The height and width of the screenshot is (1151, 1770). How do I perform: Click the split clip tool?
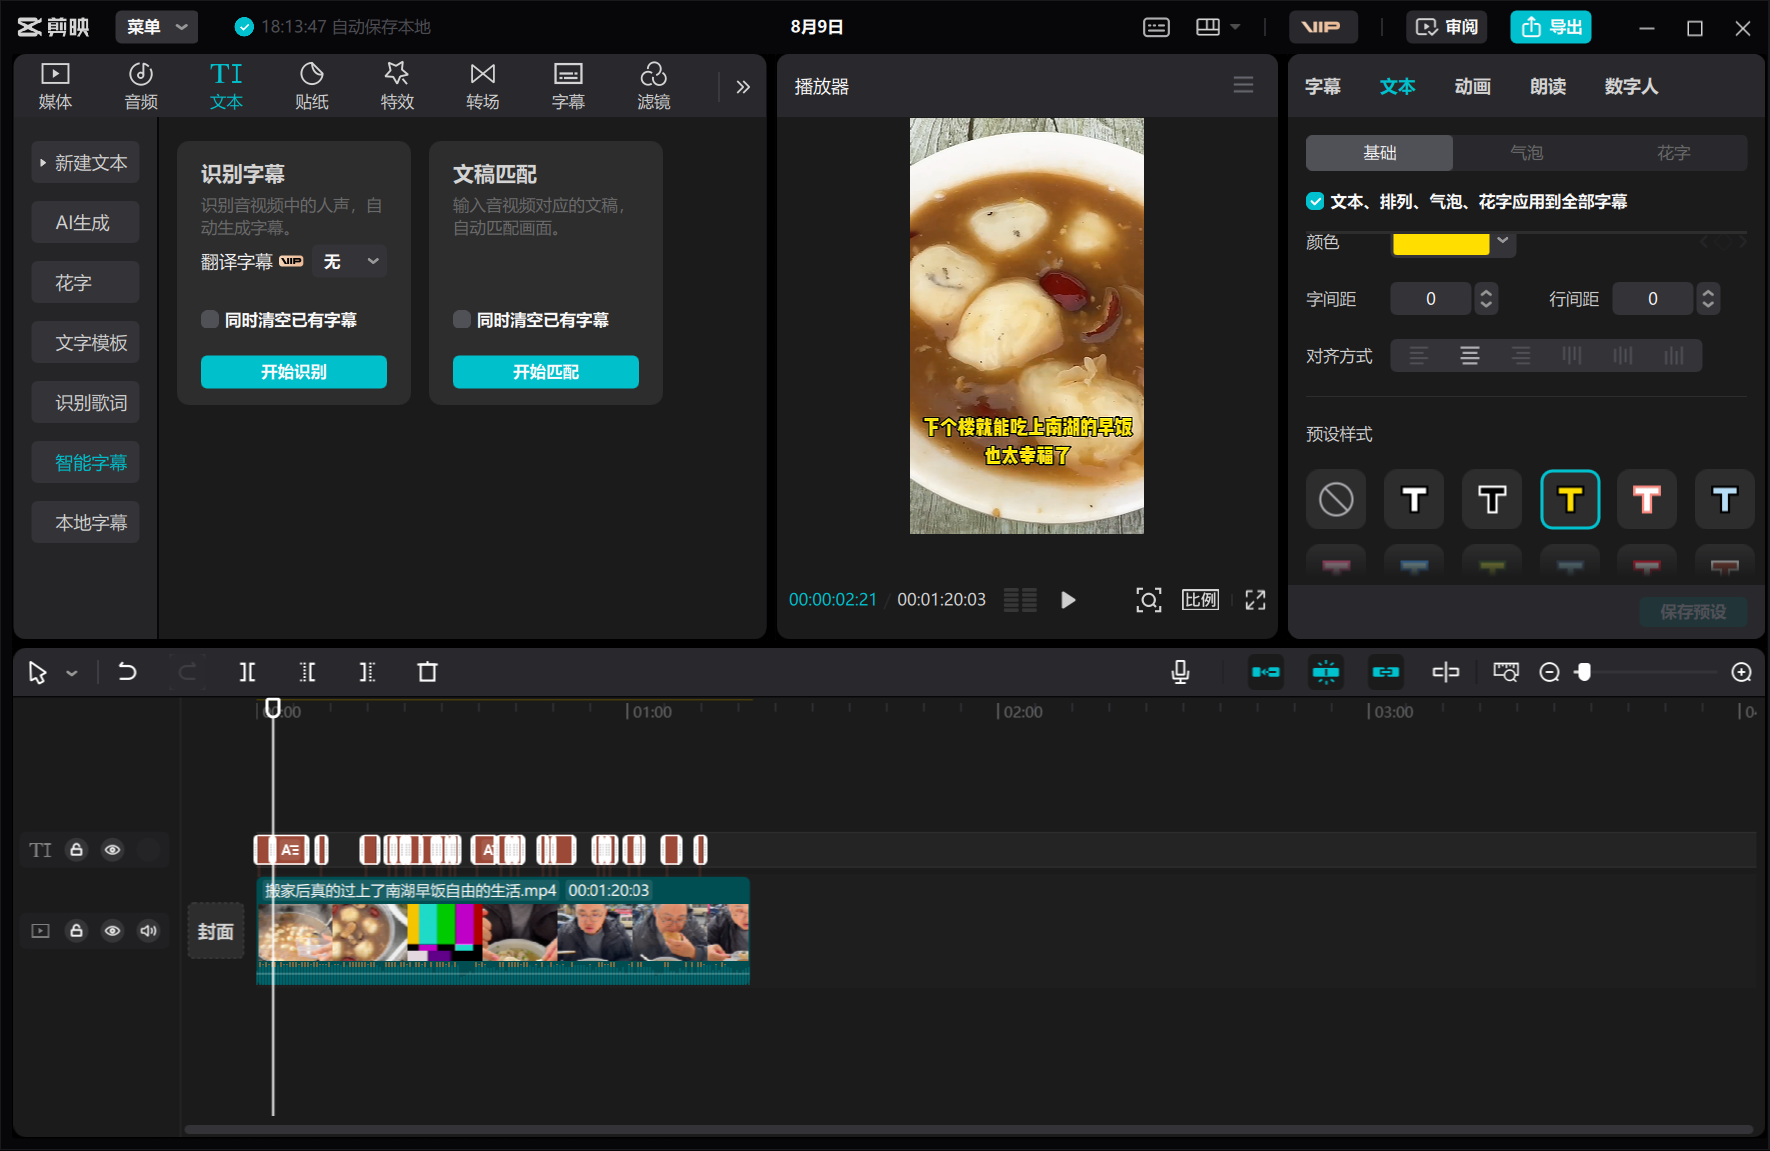[247, 672]
